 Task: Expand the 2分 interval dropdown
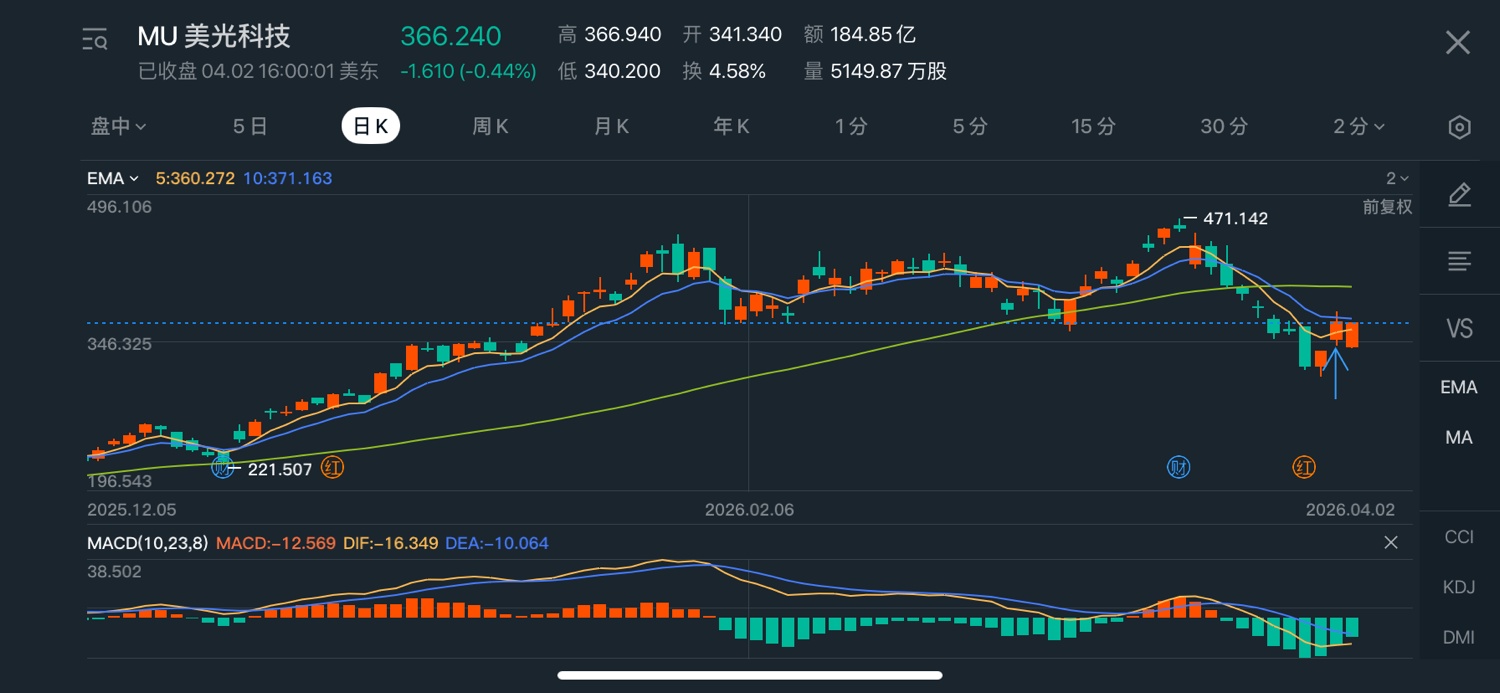coord(1359,127)
